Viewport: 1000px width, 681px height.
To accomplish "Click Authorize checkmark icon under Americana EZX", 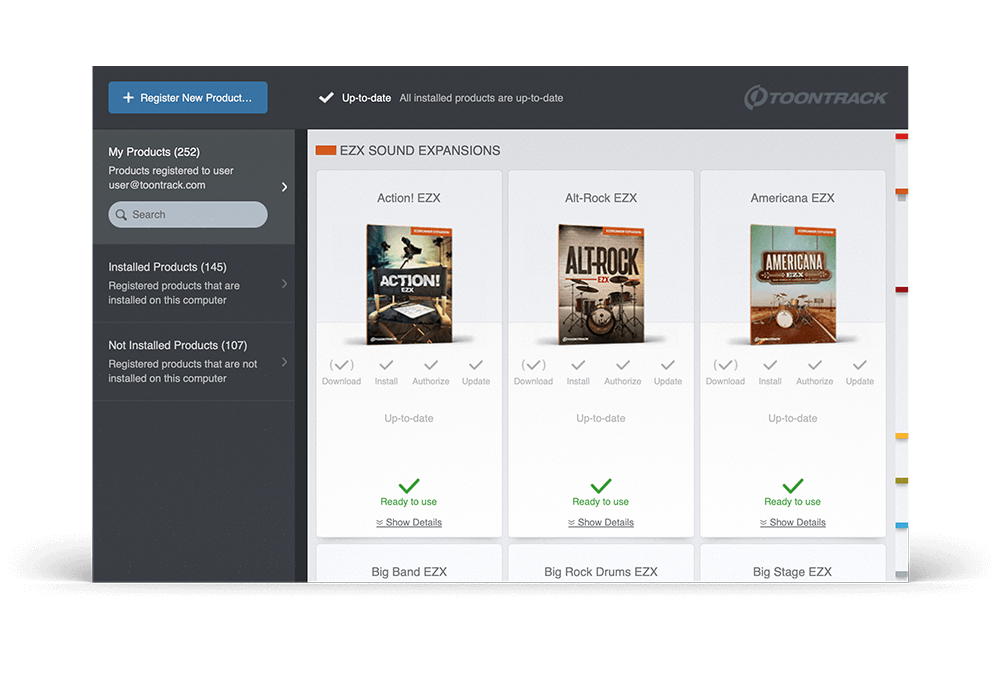I will [x=814, y=366].
